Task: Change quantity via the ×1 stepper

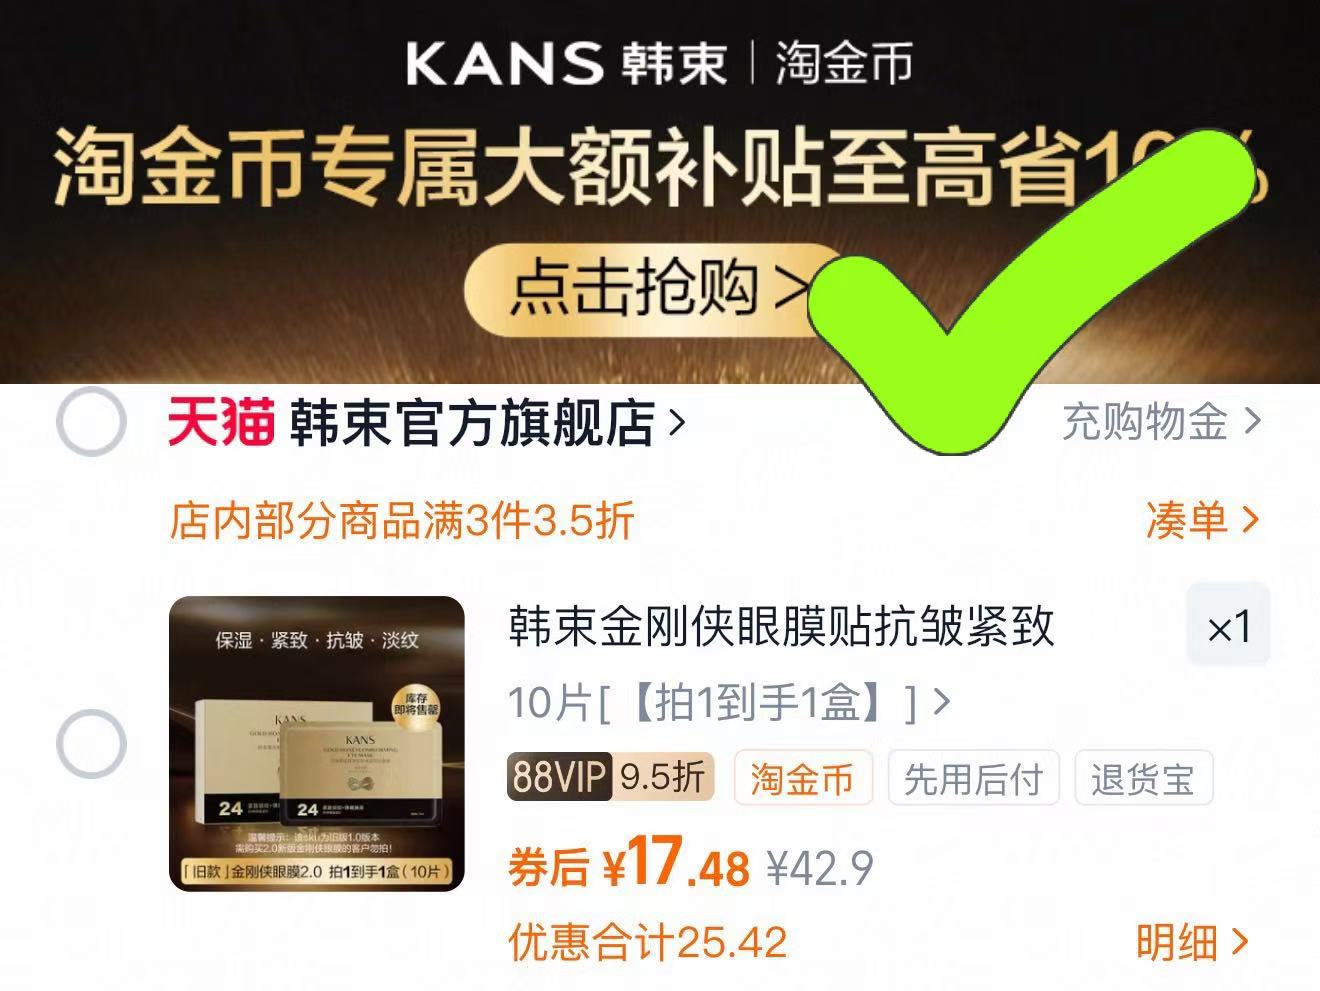Action: pyautogui.click(x=1228, y=627)
